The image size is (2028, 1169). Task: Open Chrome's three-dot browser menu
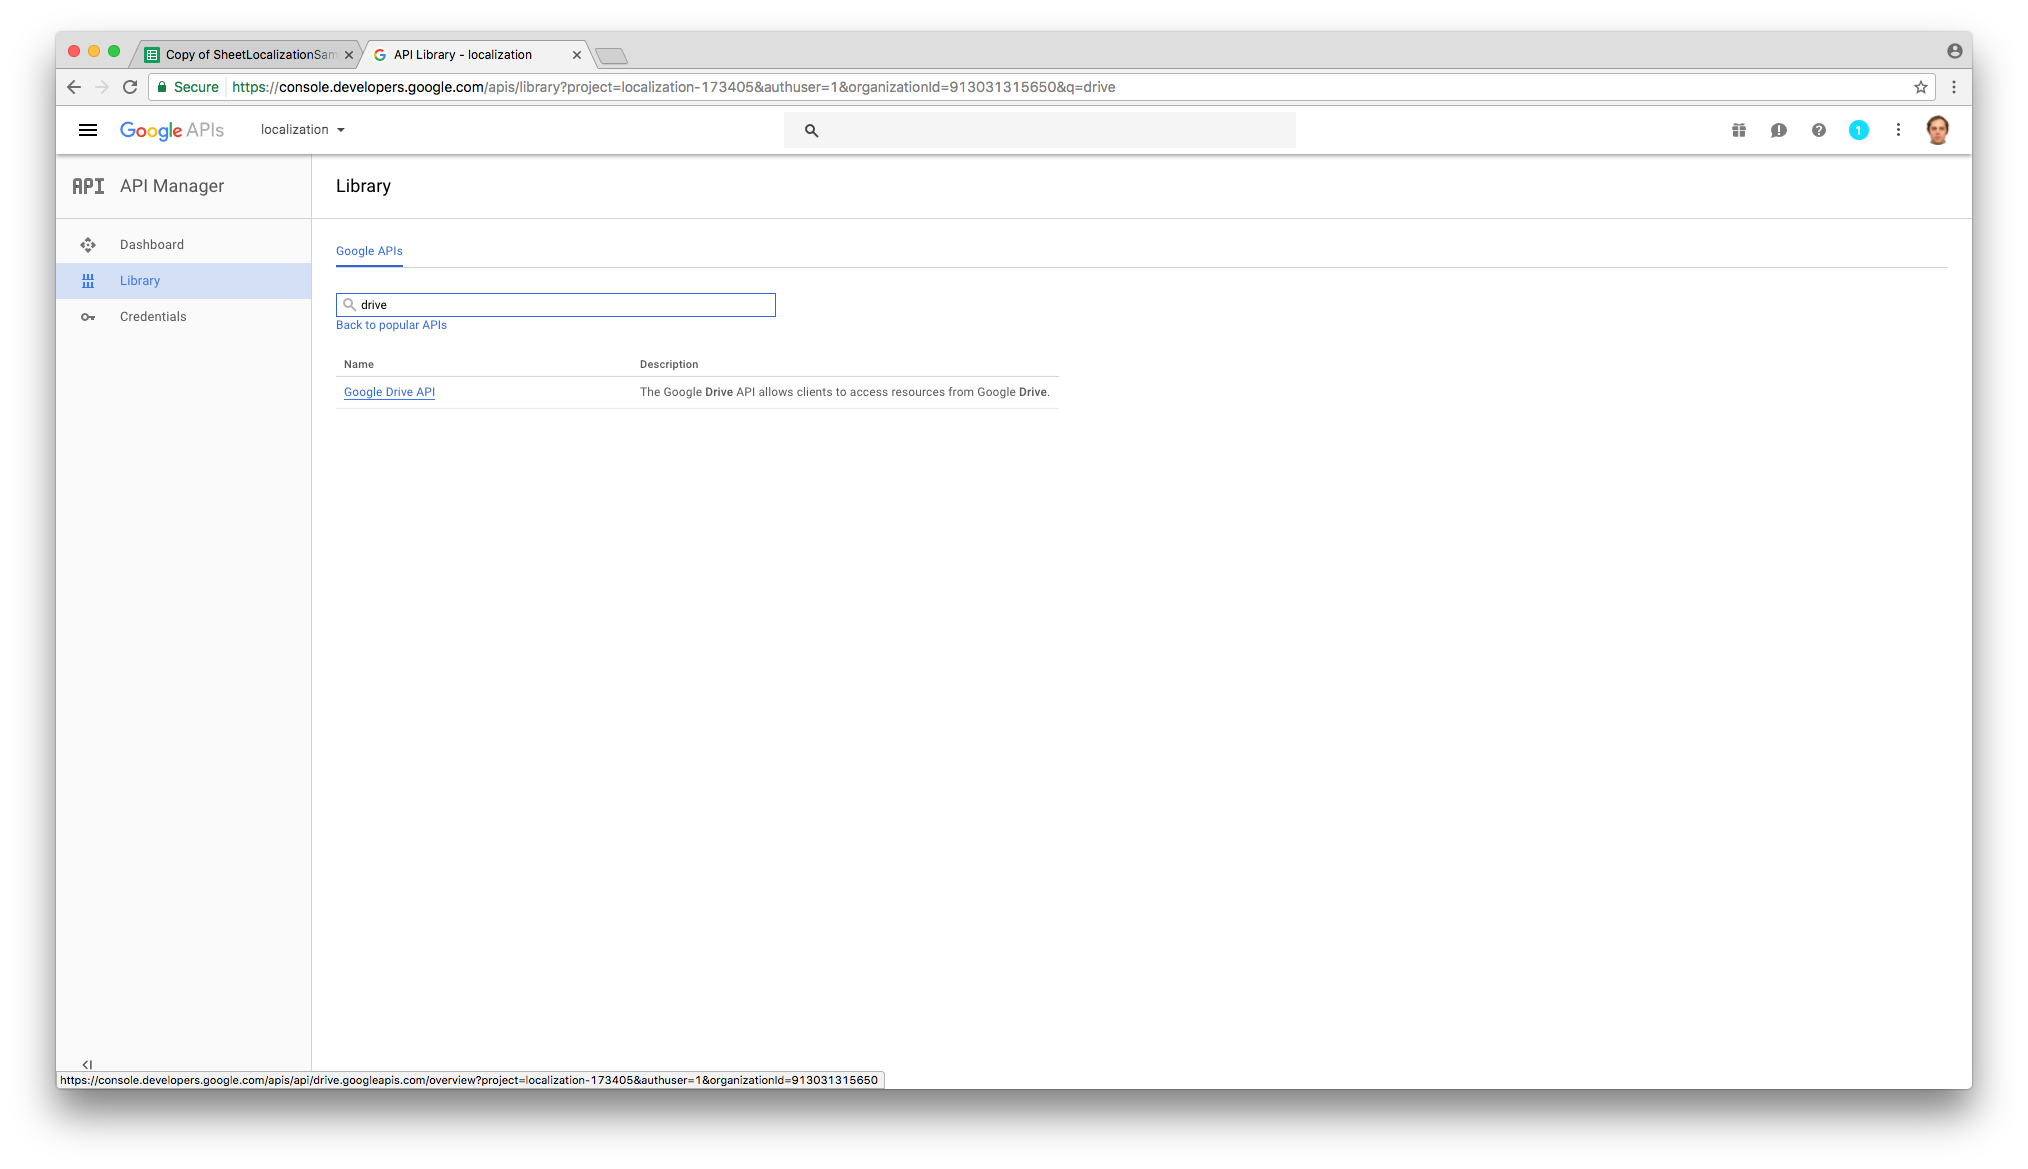1953,87
